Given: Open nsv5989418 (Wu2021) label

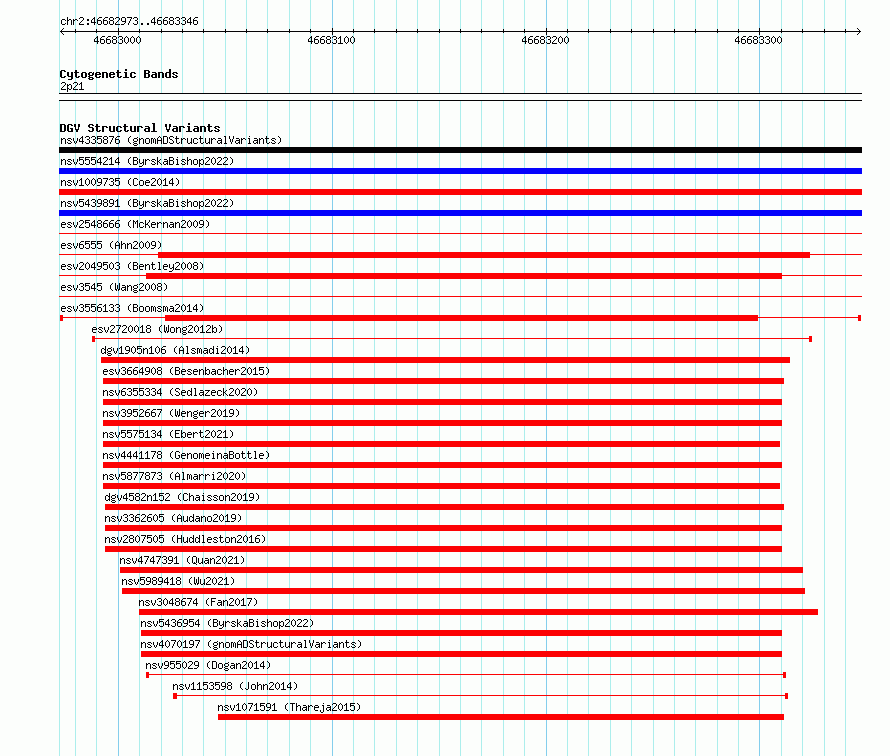Looking at the screenshot, I should pyautogui.click(x=178, y=581).
